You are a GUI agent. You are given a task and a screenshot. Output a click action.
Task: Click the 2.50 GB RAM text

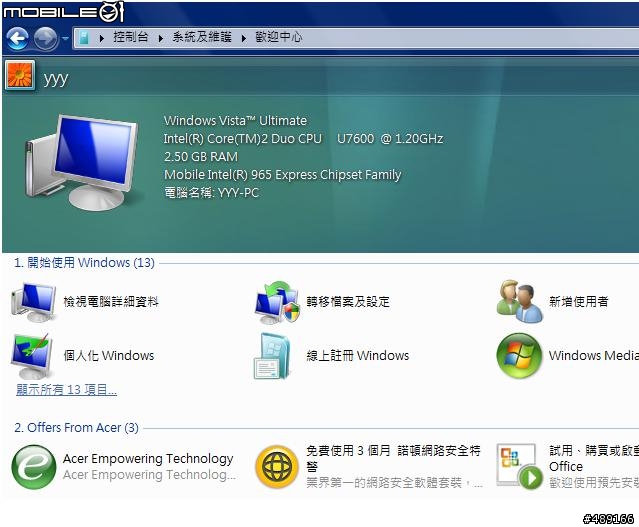[201, 157]
